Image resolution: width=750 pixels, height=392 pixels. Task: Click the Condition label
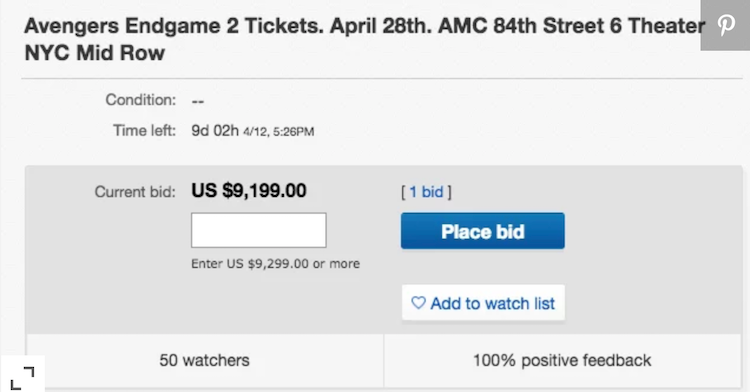pyautogui.click(x=141, y=100)
